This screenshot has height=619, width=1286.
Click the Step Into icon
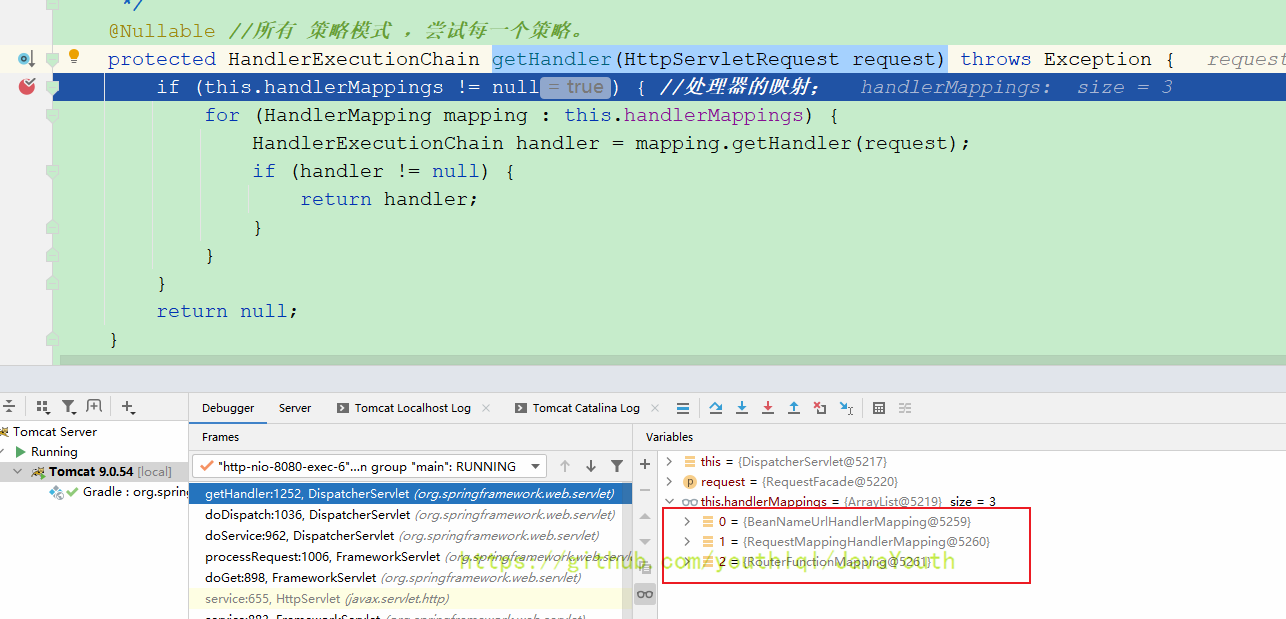742,408
